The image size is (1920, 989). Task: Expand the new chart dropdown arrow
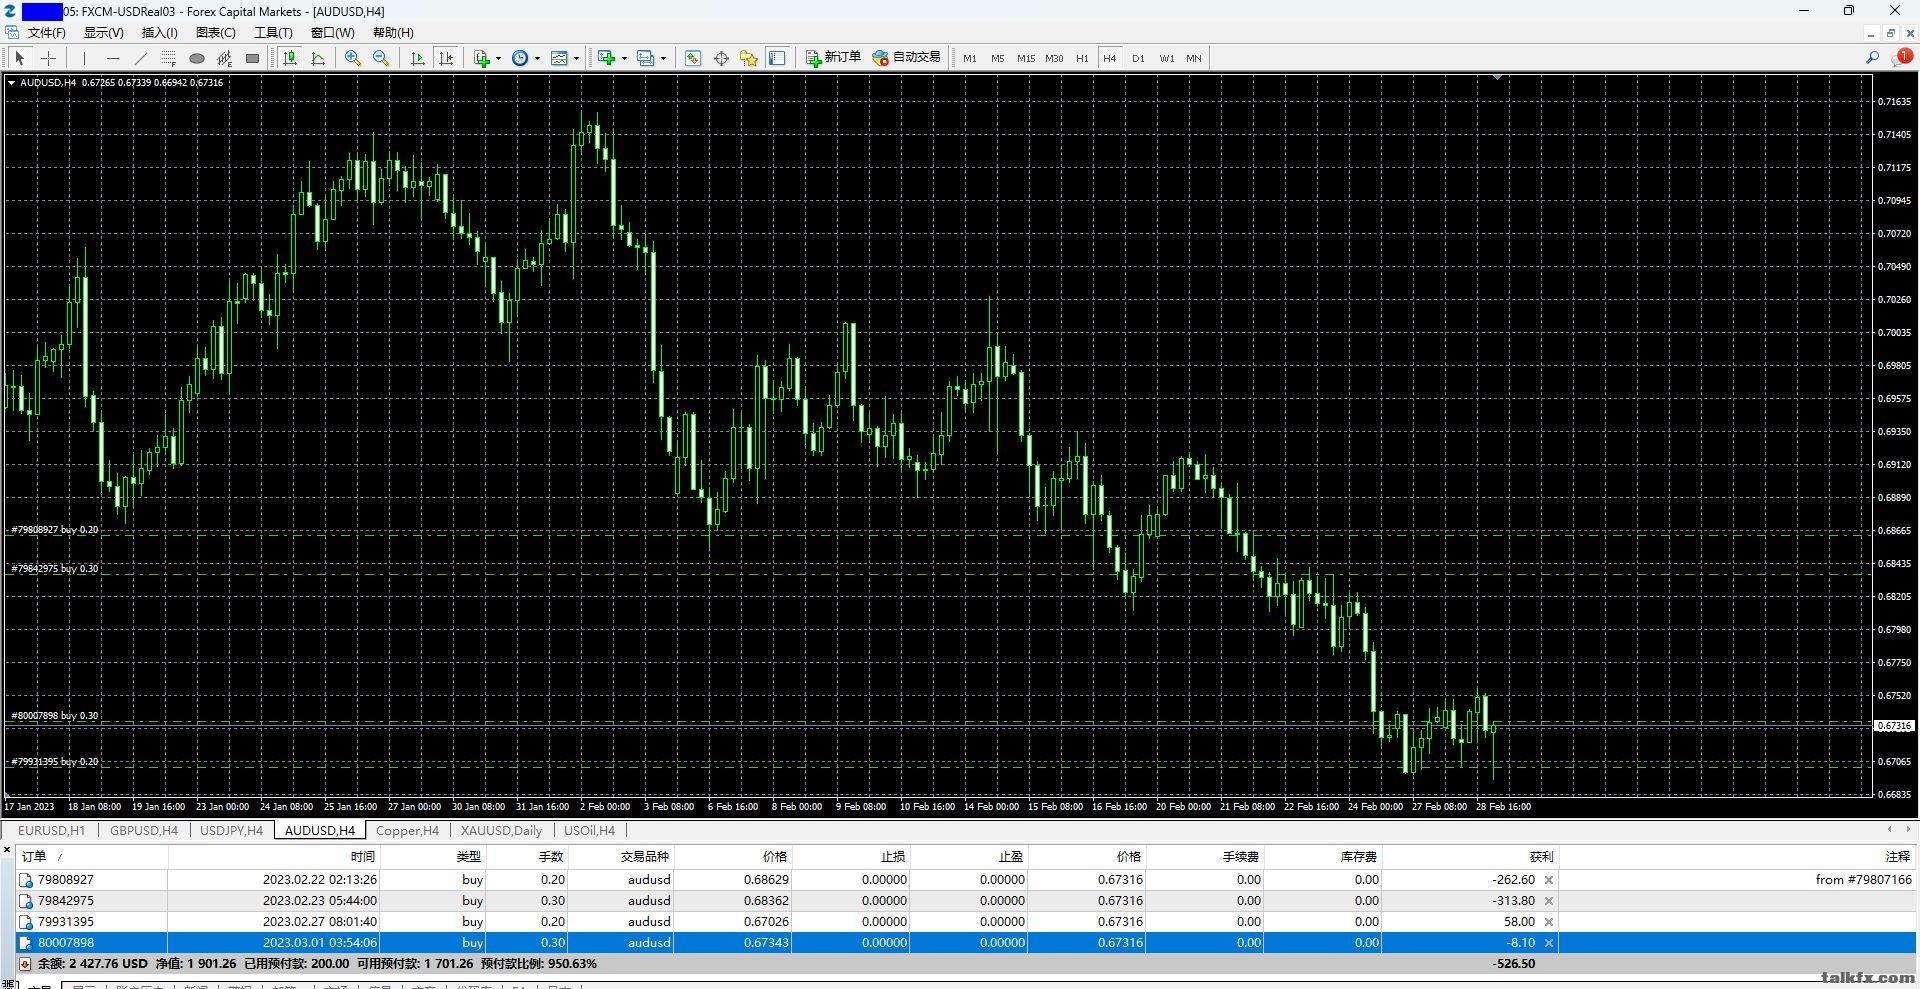pos(624,58)
